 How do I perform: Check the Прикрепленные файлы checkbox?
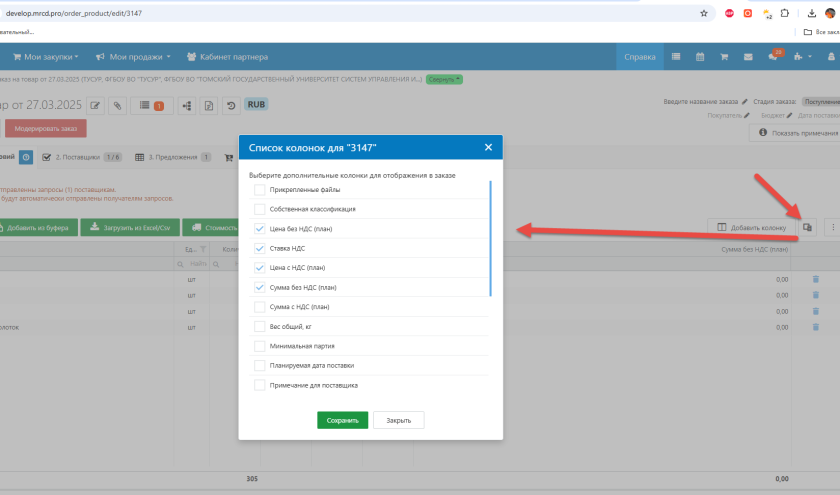click(x=259, y=190)
